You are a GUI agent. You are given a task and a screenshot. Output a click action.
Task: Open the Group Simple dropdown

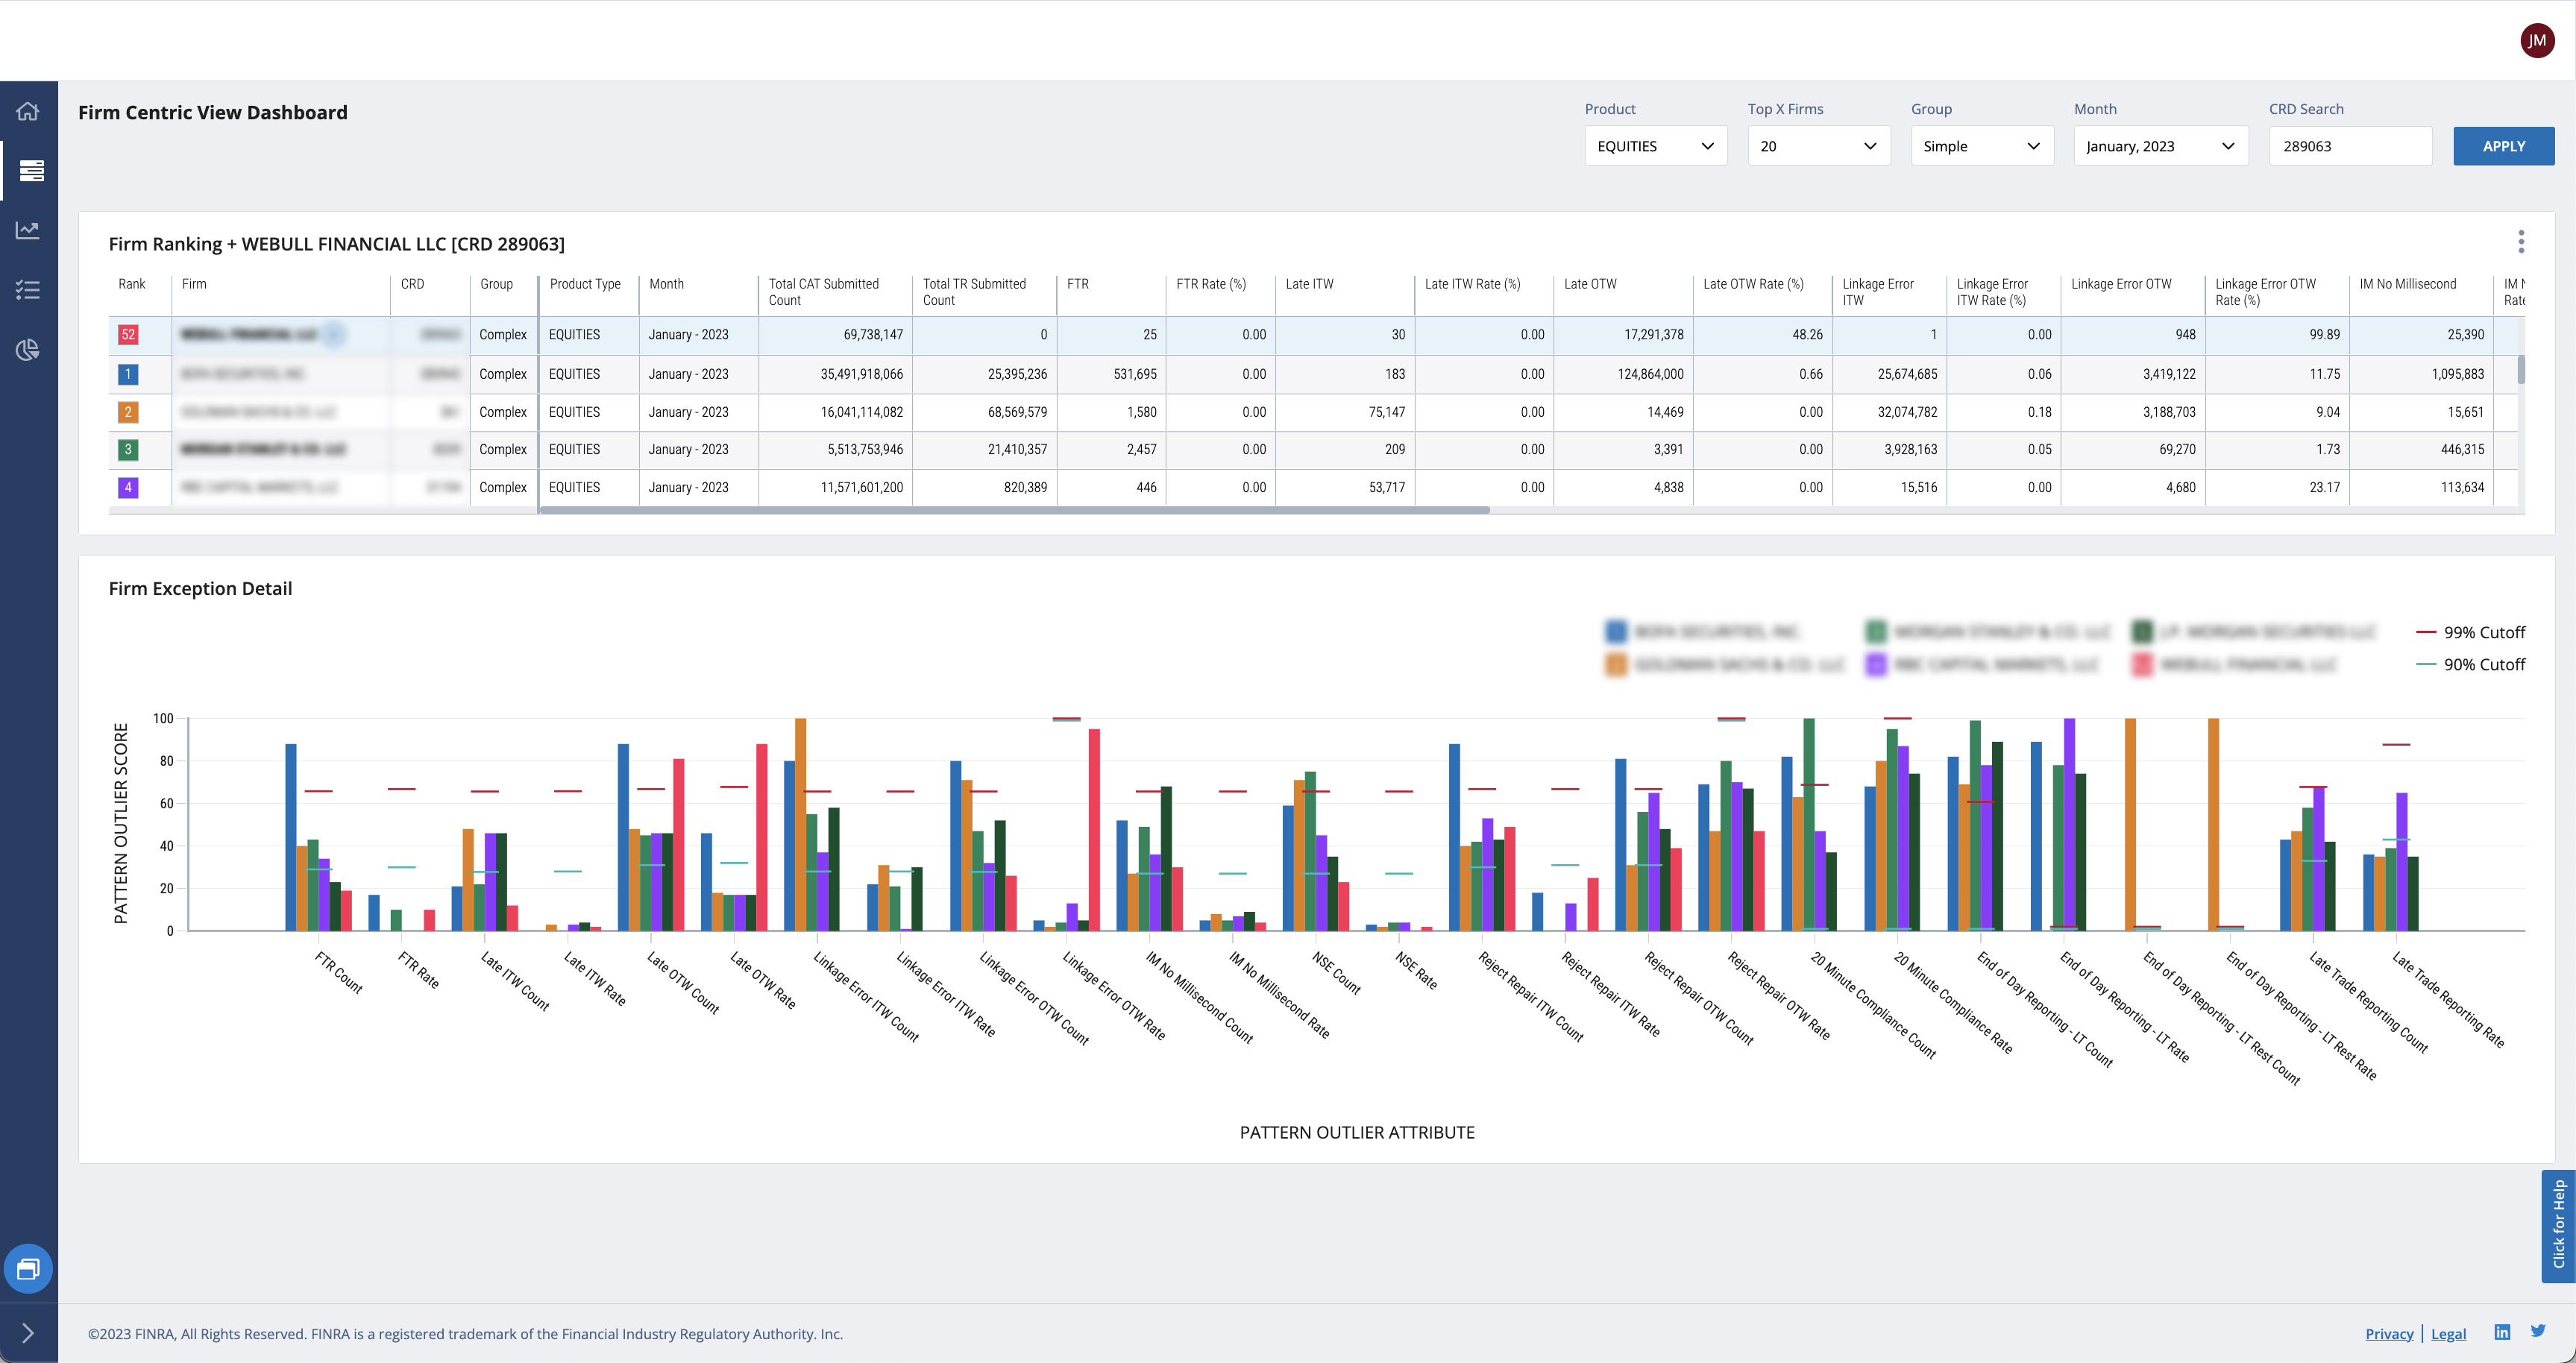1982,146
